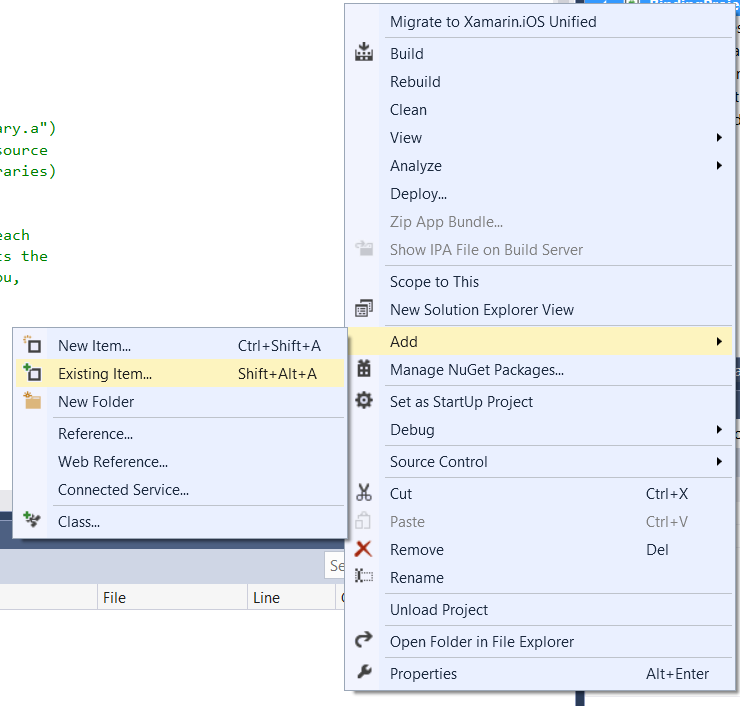Click the Manage NuGet Packages icon
Screen dimensions: 740x706
[x=363, y=369]
